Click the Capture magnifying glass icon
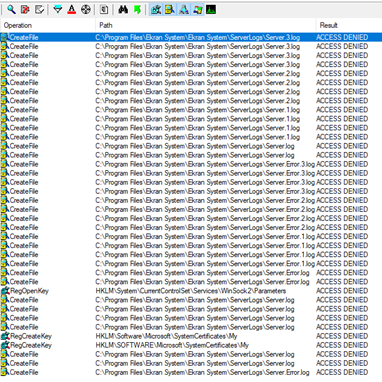 [x=11, y=10]
